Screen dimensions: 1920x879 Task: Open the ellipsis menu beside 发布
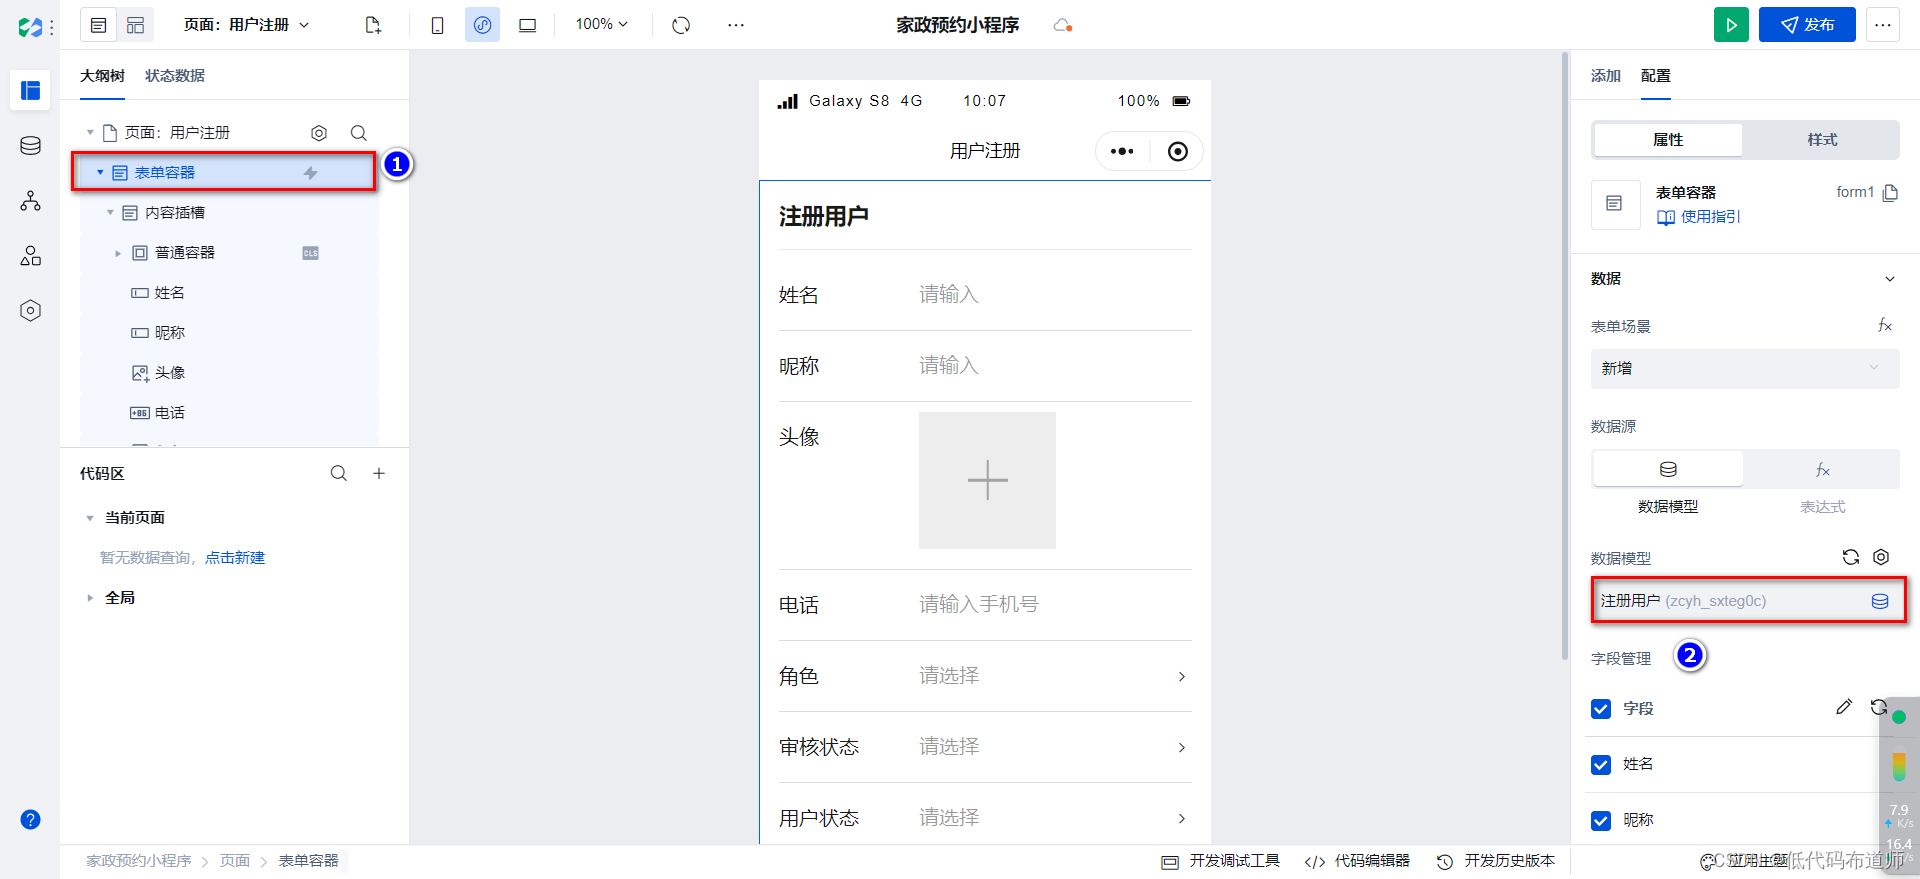1883,25
